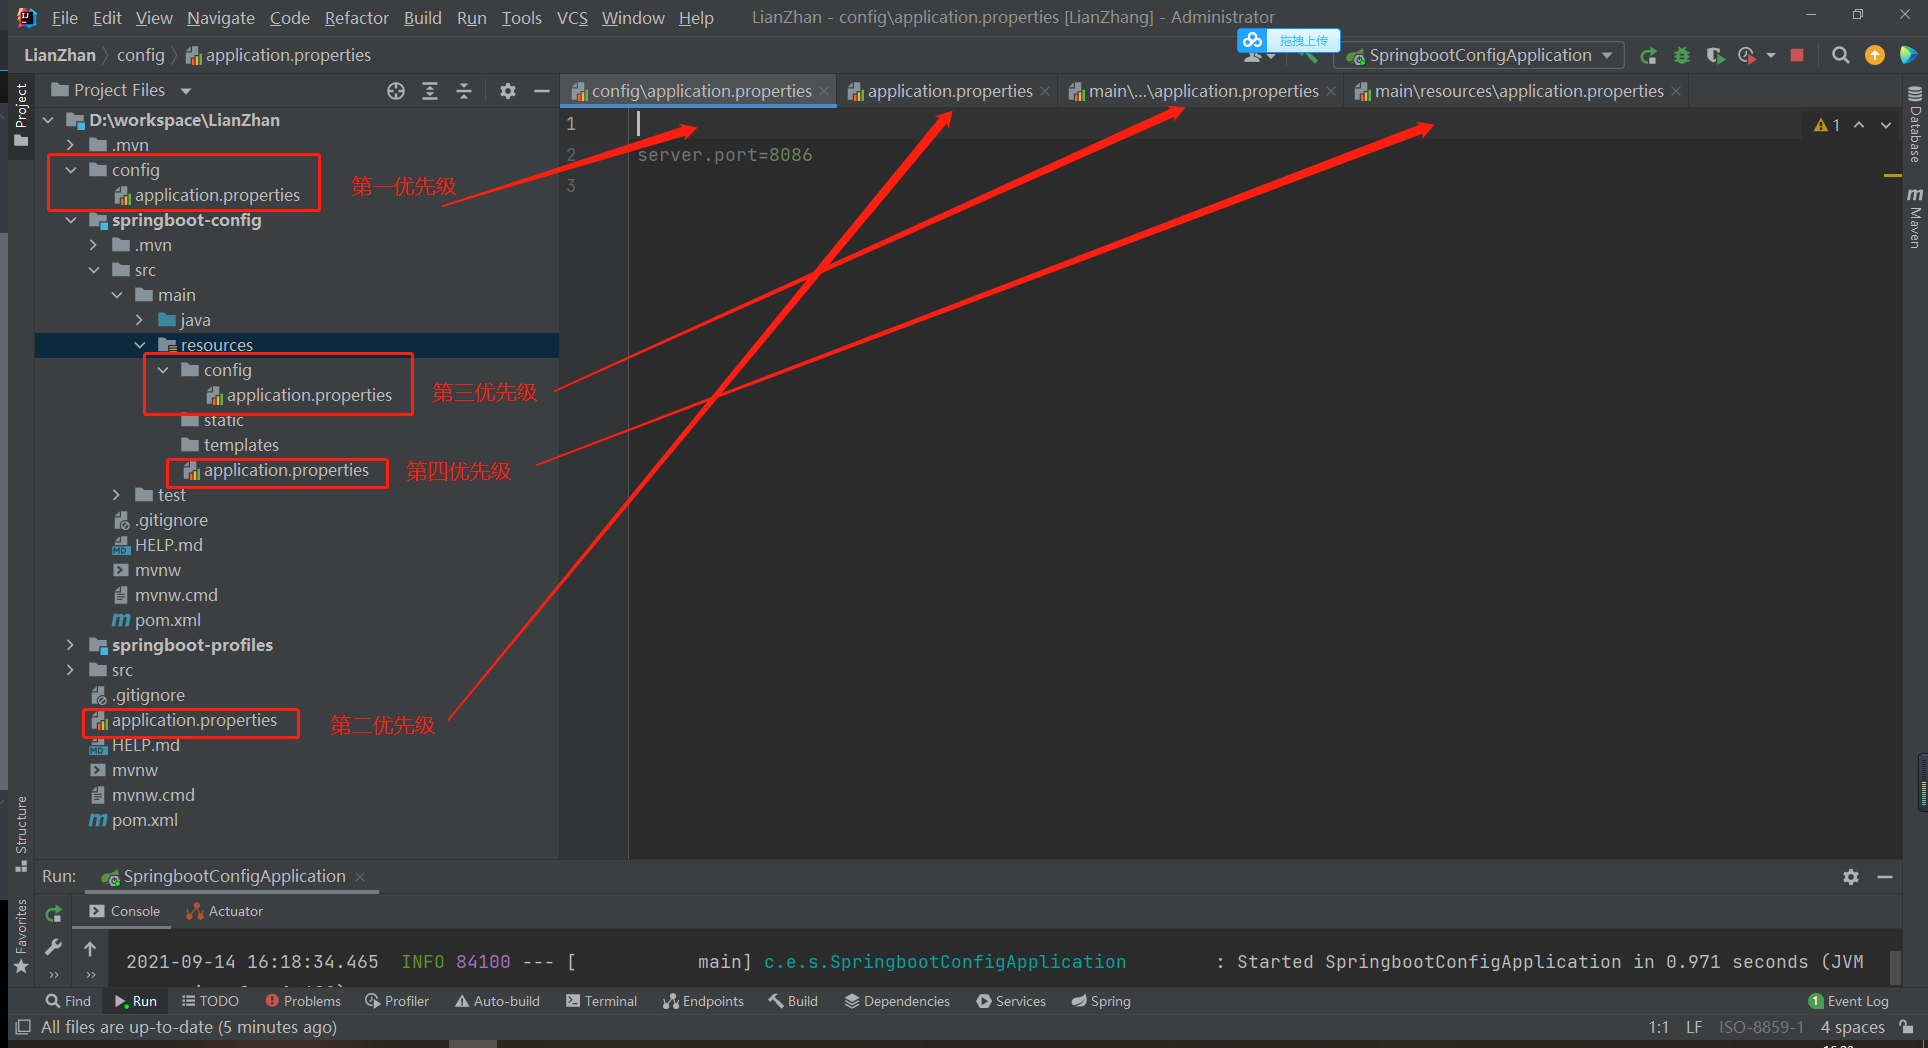Viewport: 1928px width, 1048px height.
Task: Click LF line separator in status bar
Action: 1694,1027
